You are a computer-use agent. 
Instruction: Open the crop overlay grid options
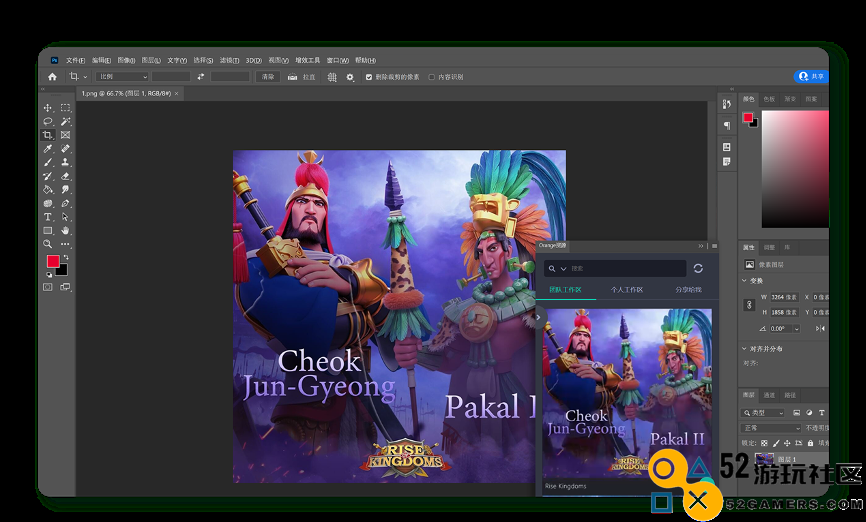(x=332, y=77)
